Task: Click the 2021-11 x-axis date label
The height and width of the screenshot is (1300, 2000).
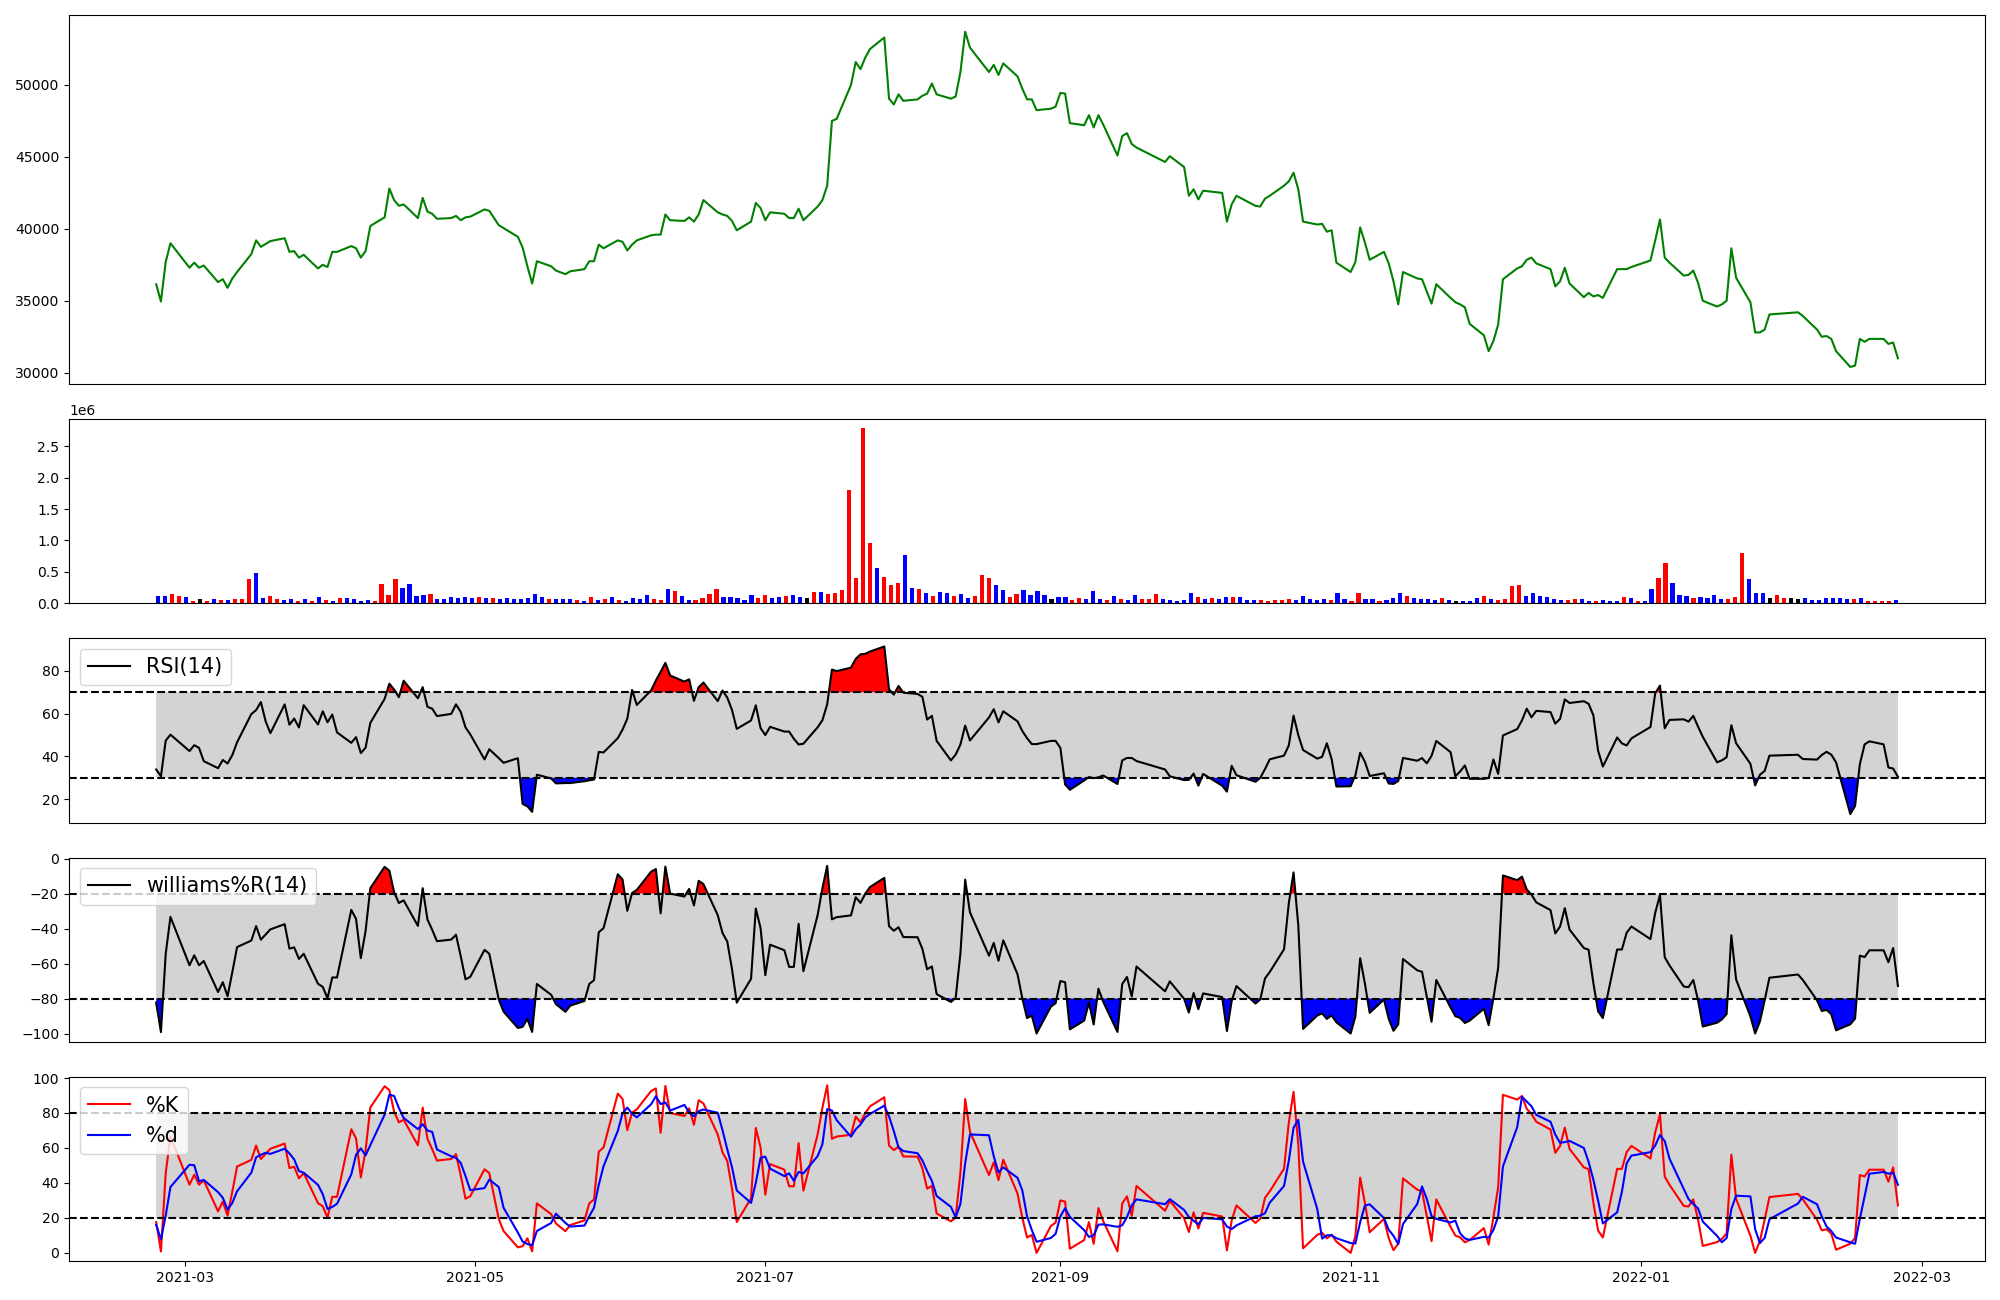Action: click(x=1351, y=1276)
